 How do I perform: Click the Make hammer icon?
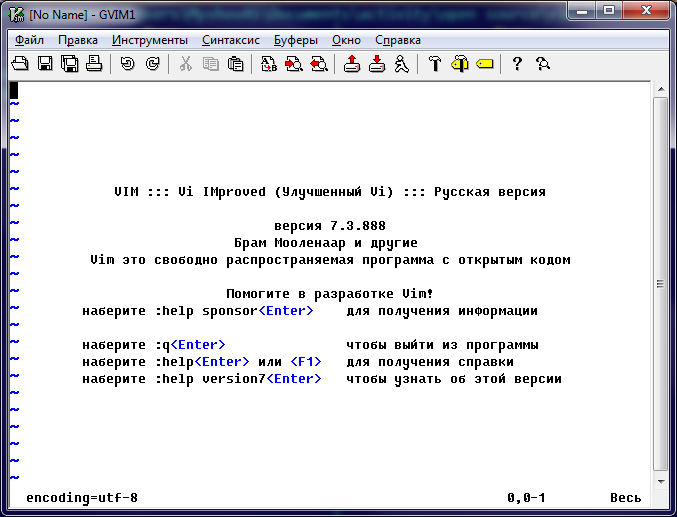point(435,64)
